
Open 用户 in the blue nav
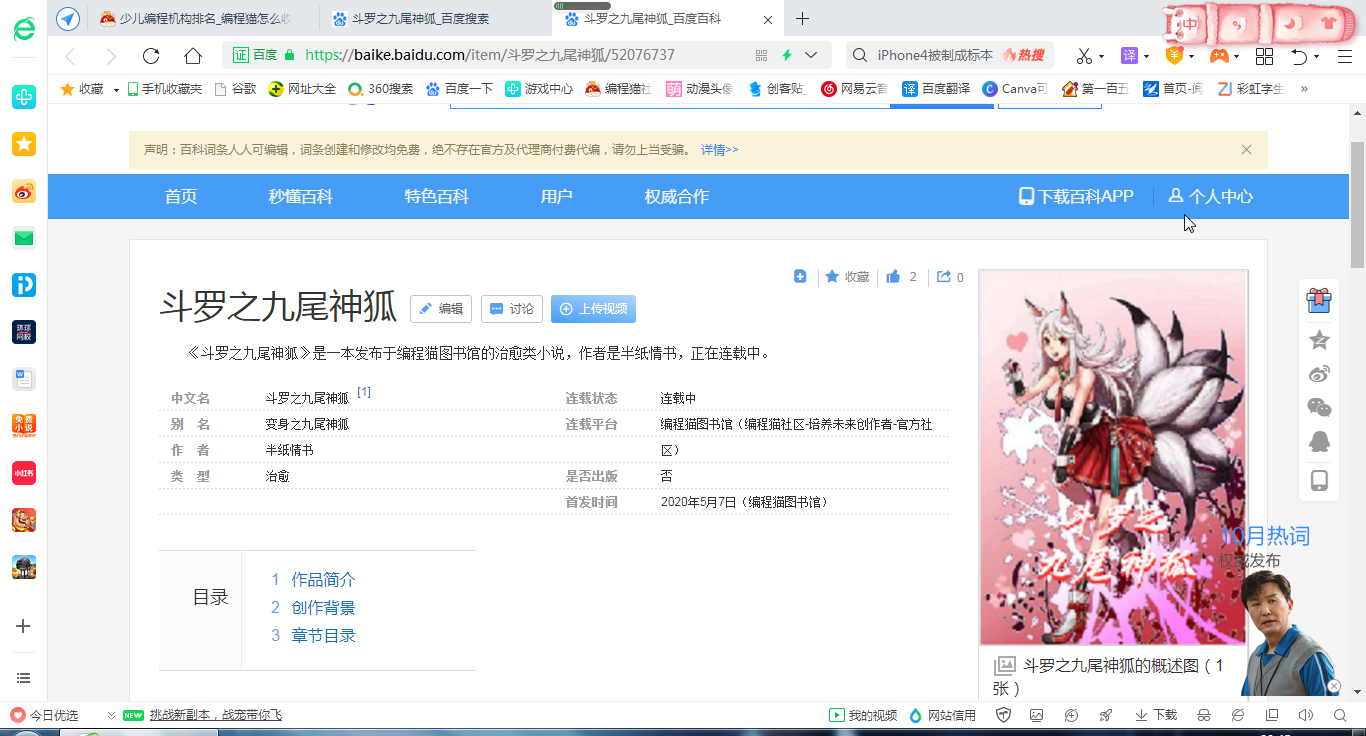click(557, 197)
